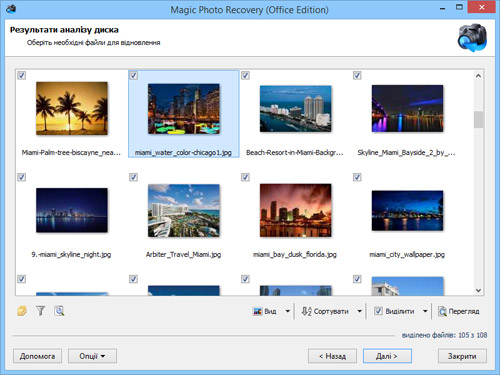Viewport: 500px width, 375px height.
Task: Select miami_city_wallpaper thumbnail
Action: tap(407, 210)
